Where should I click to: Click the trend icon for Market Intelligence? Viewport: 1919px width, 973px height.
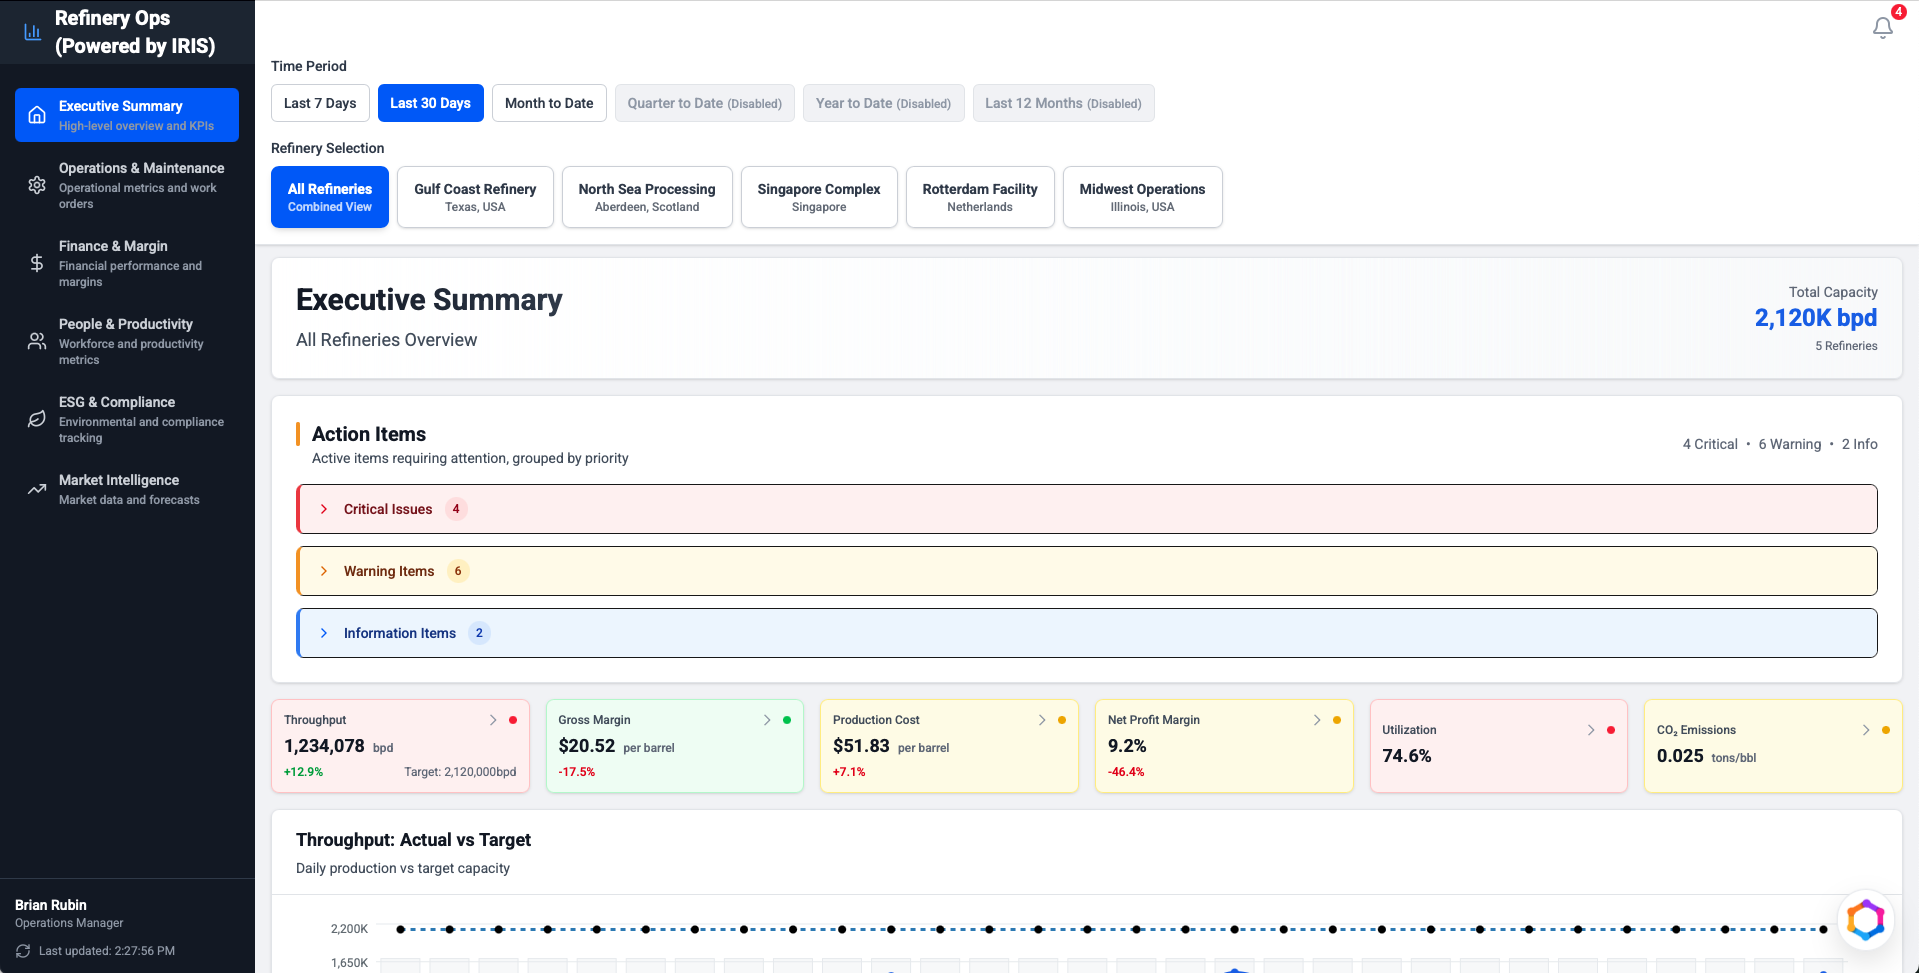[37, 489]
